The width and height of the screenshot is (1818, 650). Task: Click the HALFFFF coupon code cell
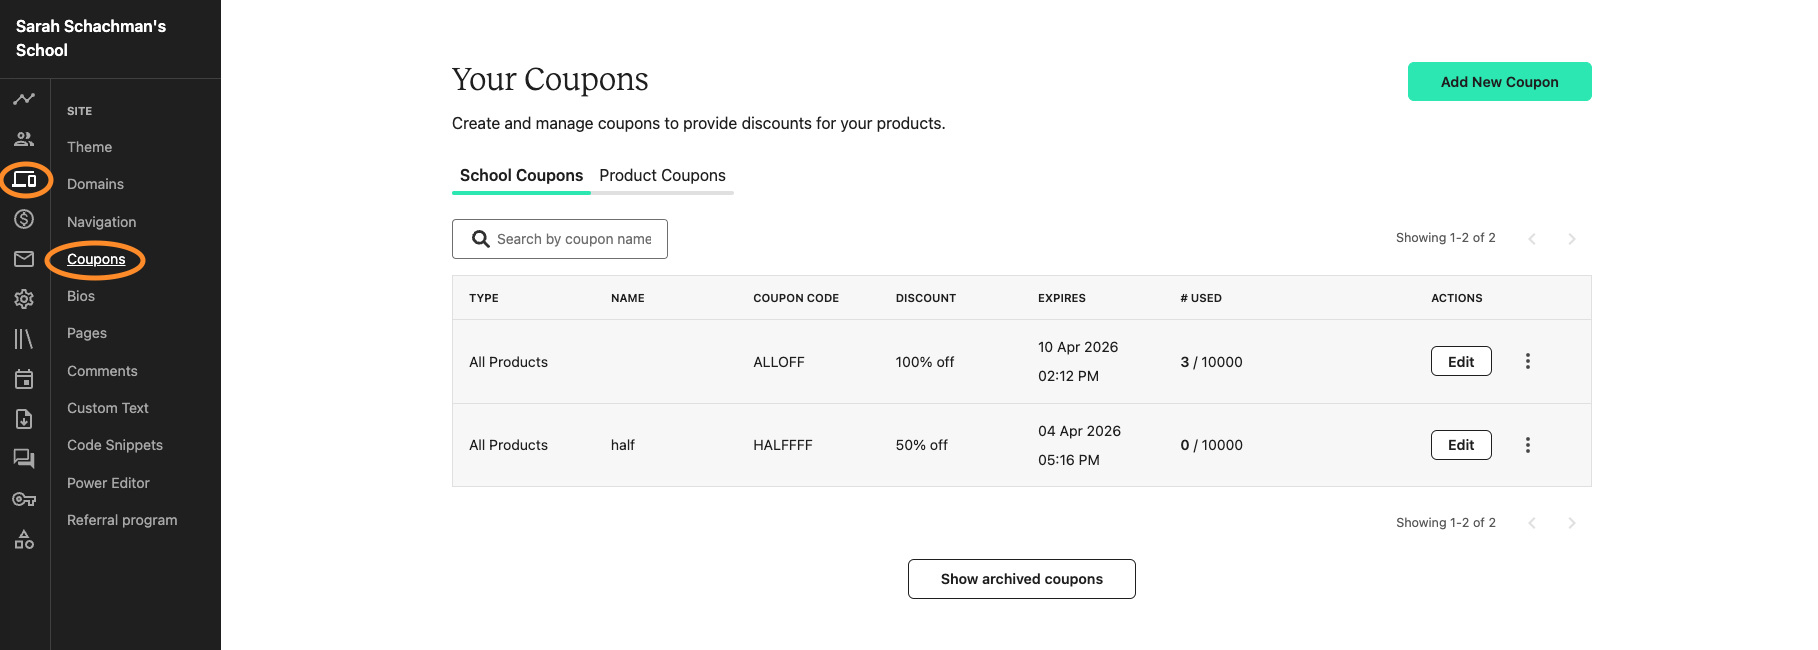click(783, 445)
